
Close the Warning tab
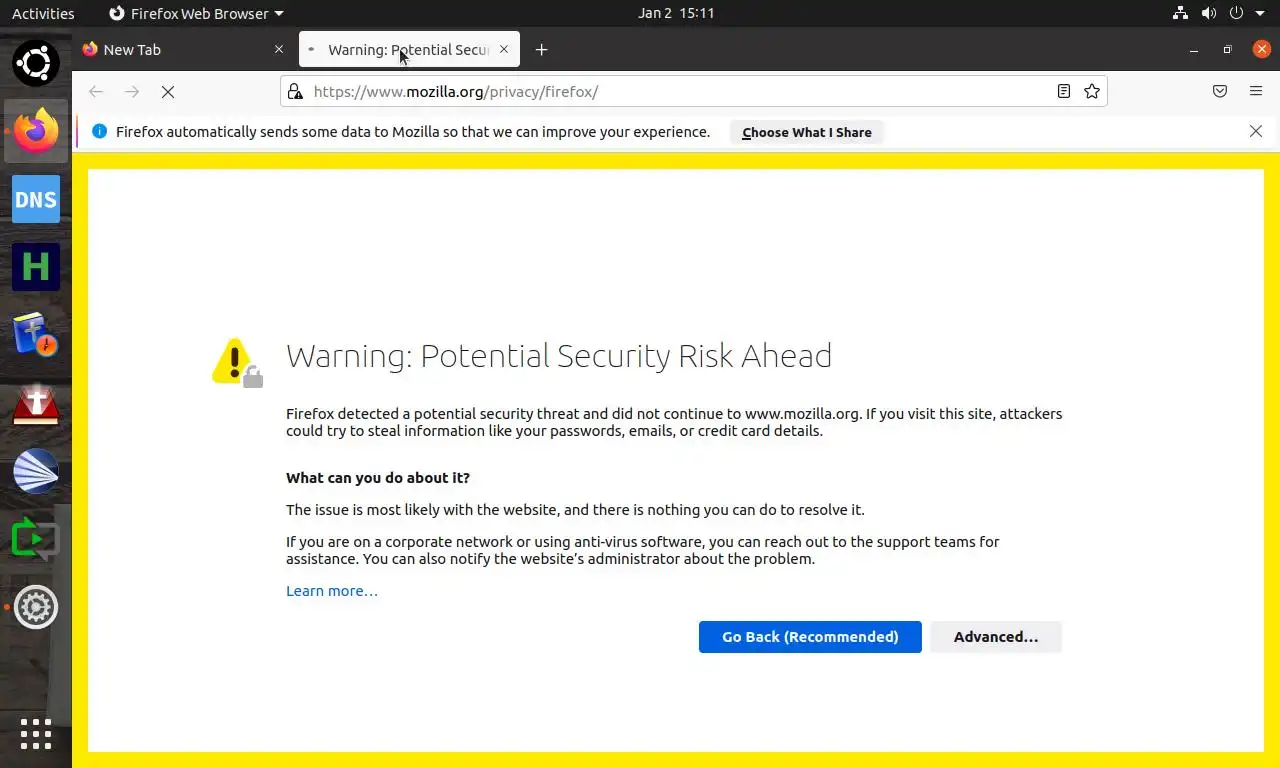coord(504,49)
